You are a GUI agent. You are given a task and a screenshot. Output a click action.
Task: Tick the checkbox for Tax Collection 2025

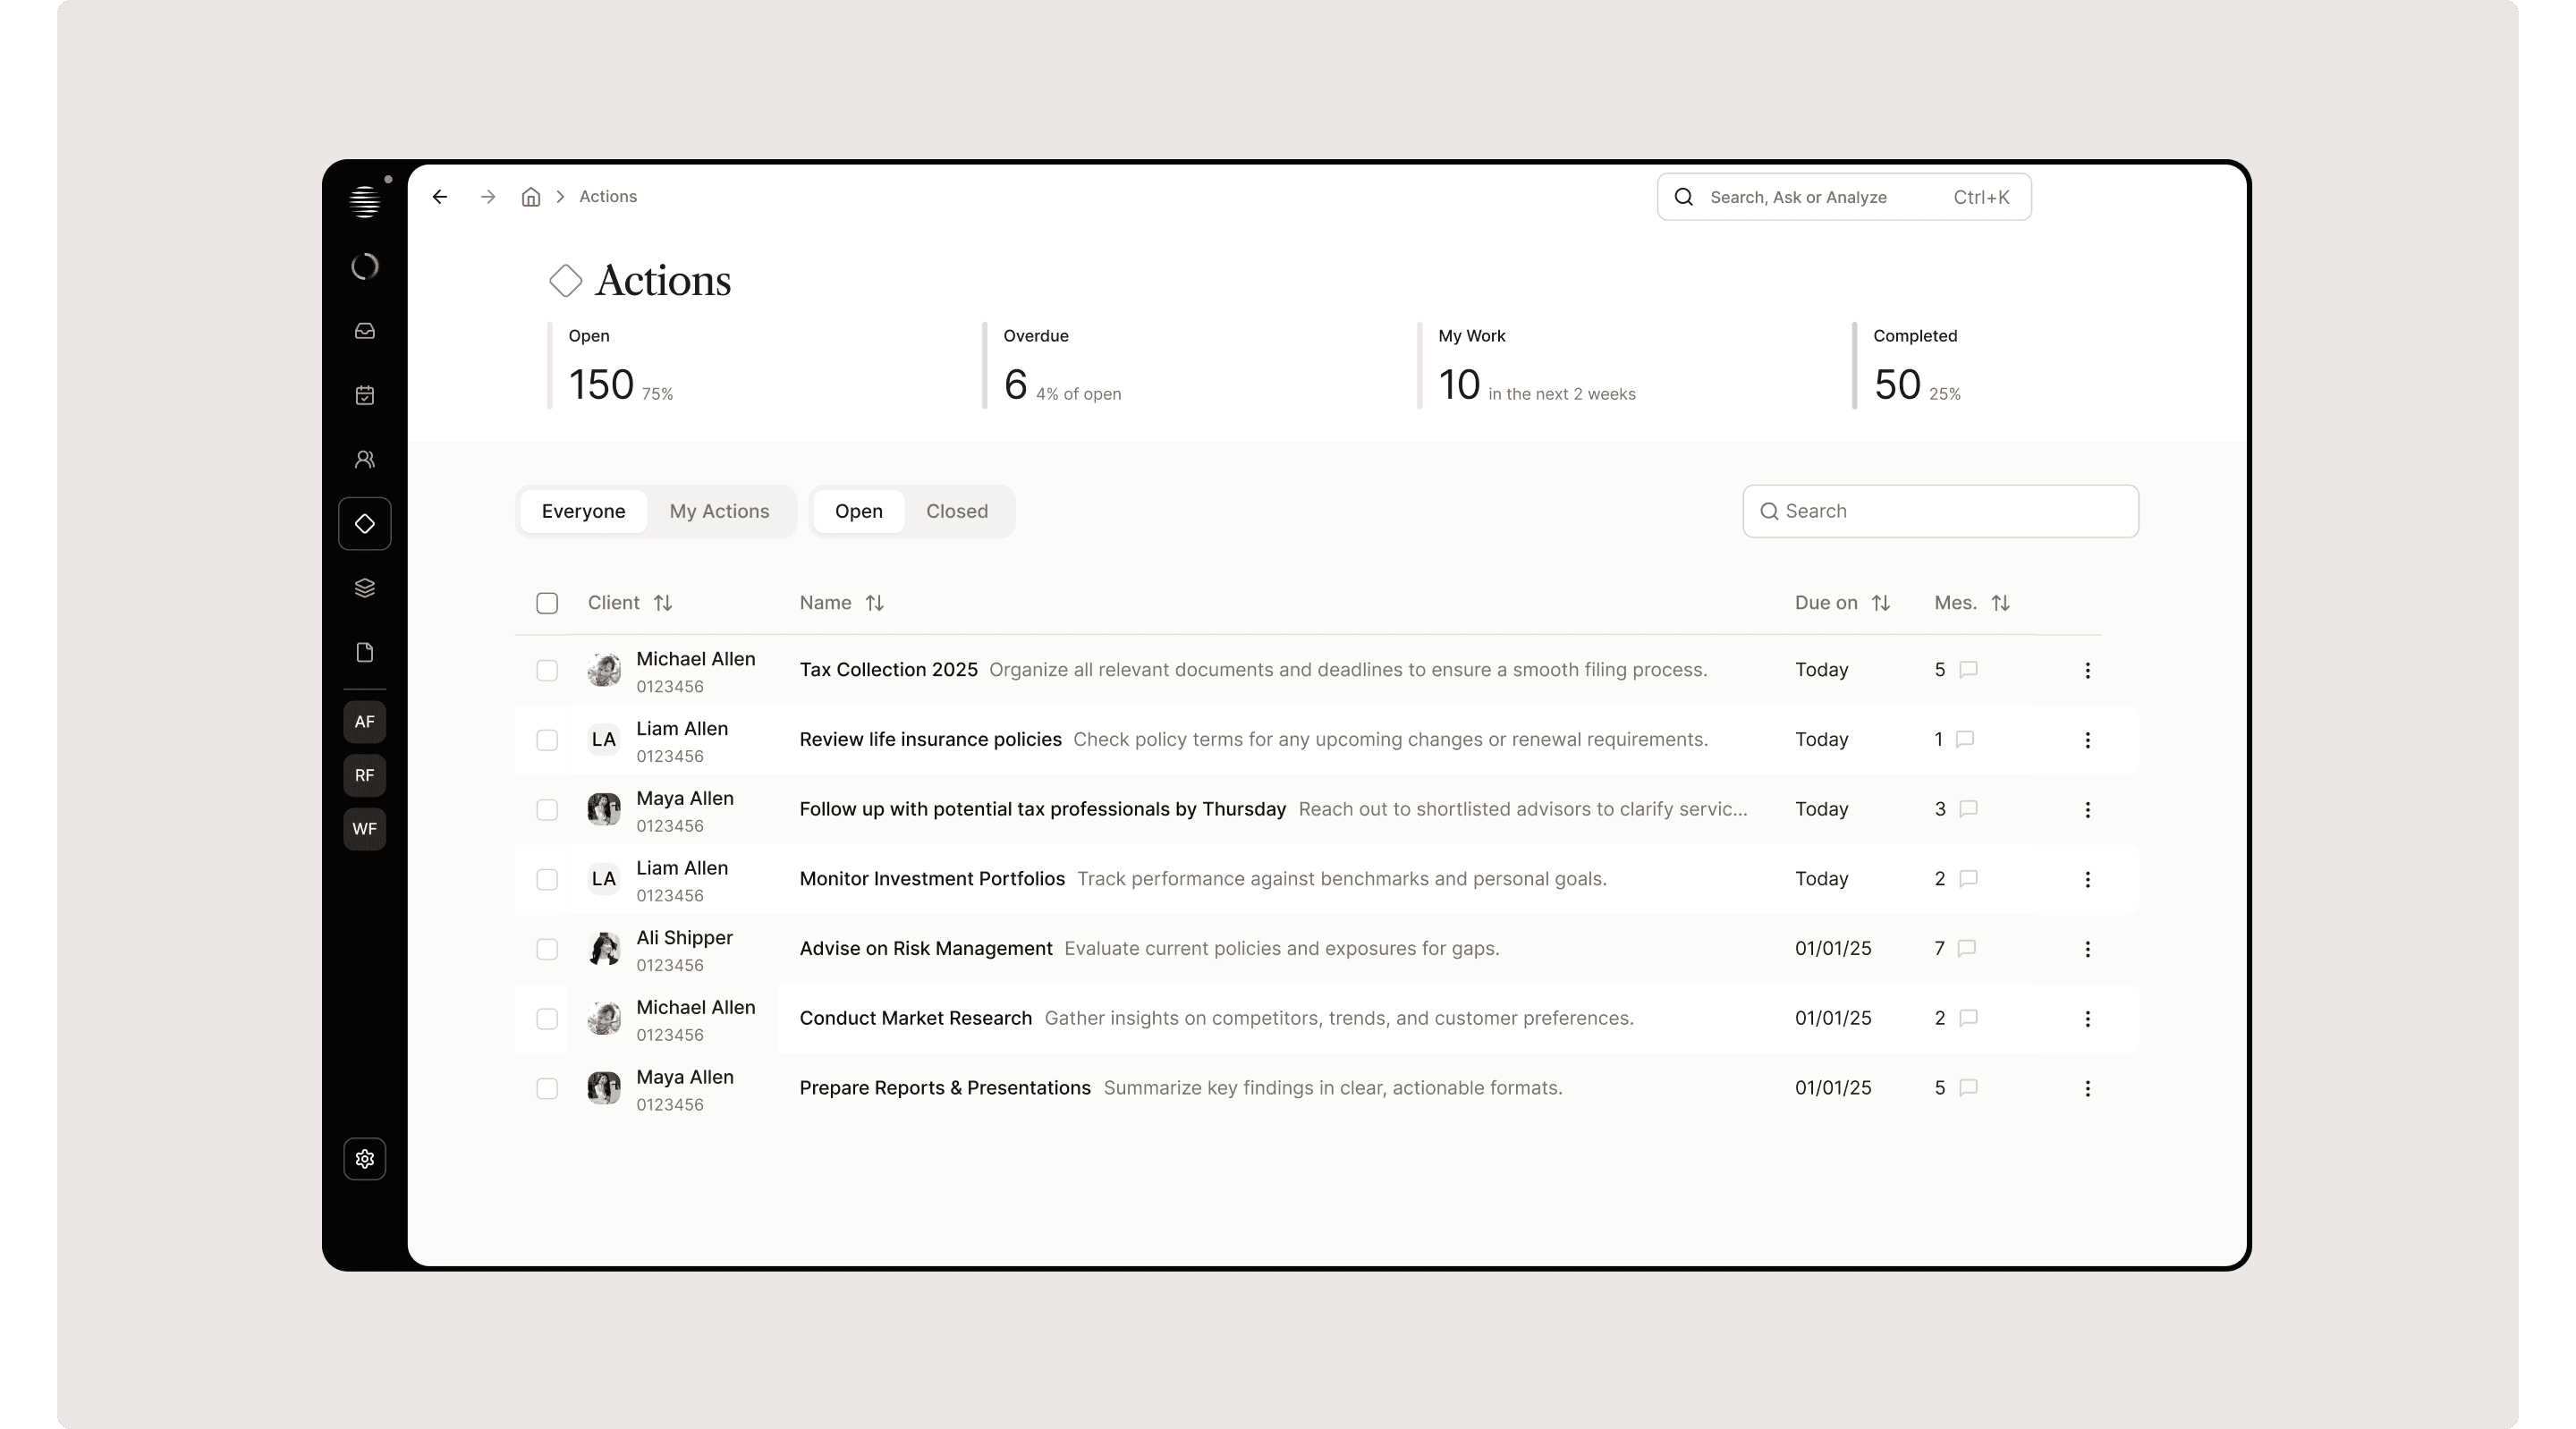pyautogui.click(x=547, y=670)
